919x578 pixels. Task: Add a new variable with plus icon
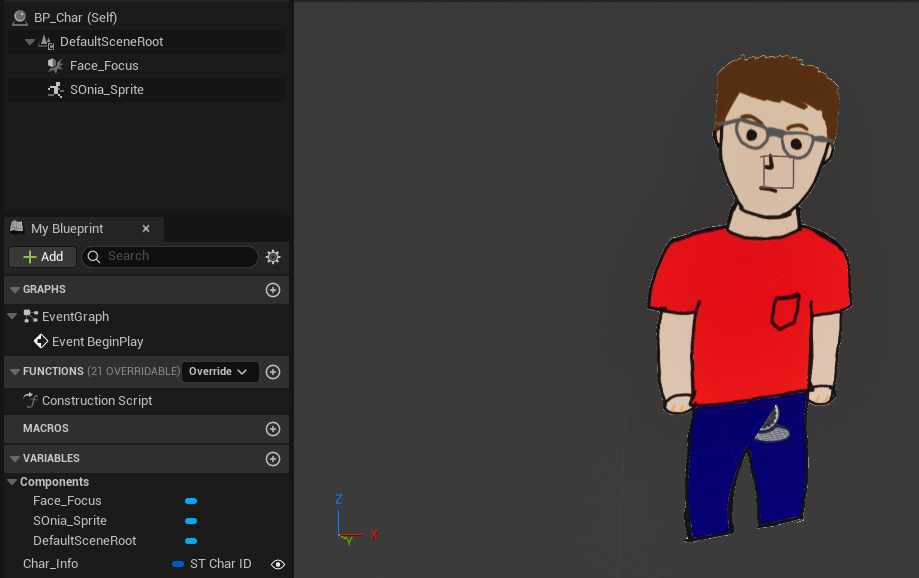273,459
